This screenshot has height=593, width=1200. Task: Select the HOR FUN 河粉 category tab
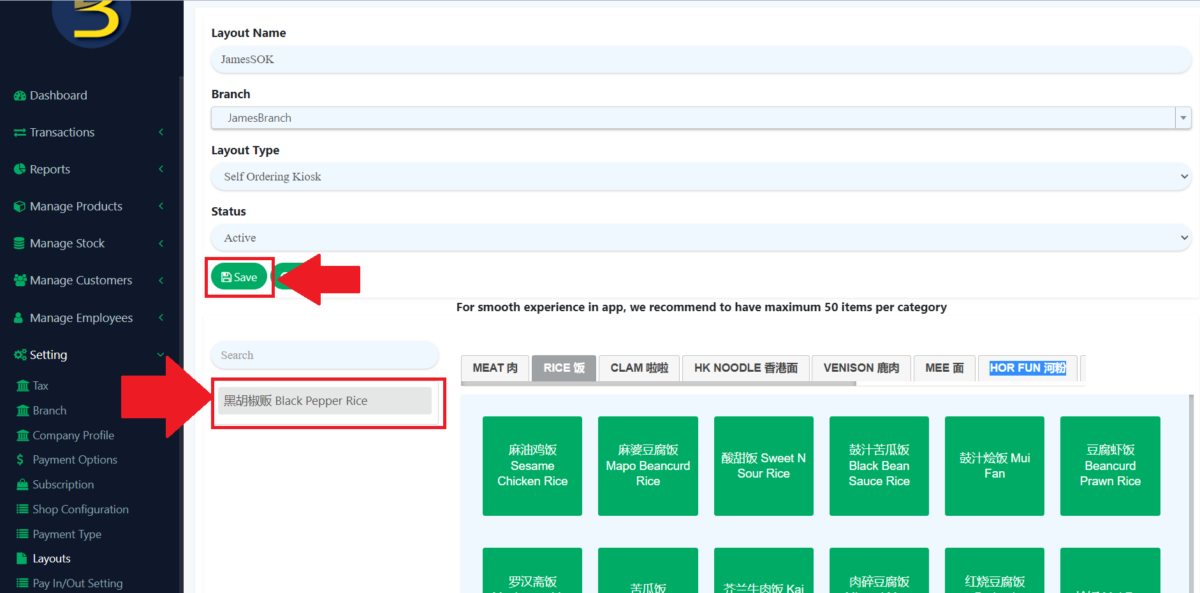pos(1027,367)
